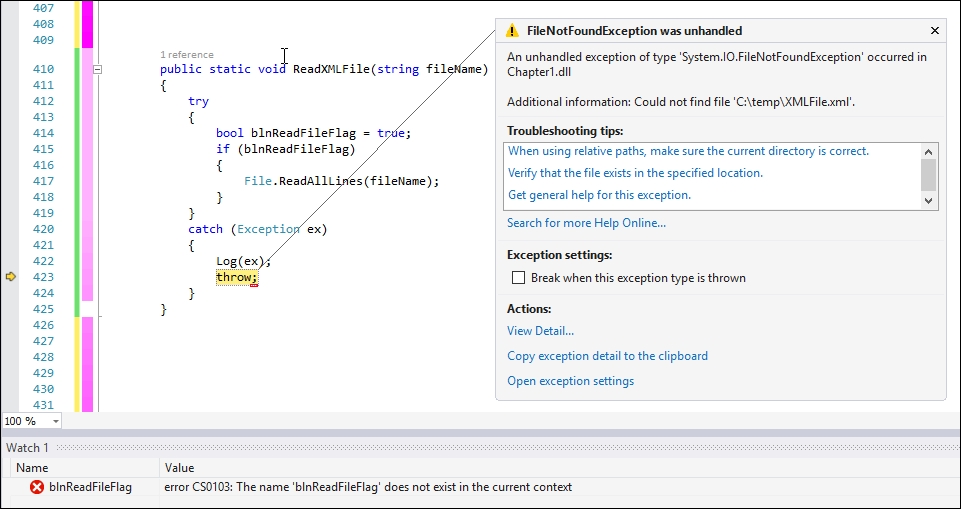The image size is (961, 509).
Task: Click the 'Watch 1' panel title
Action: (28, 448)
